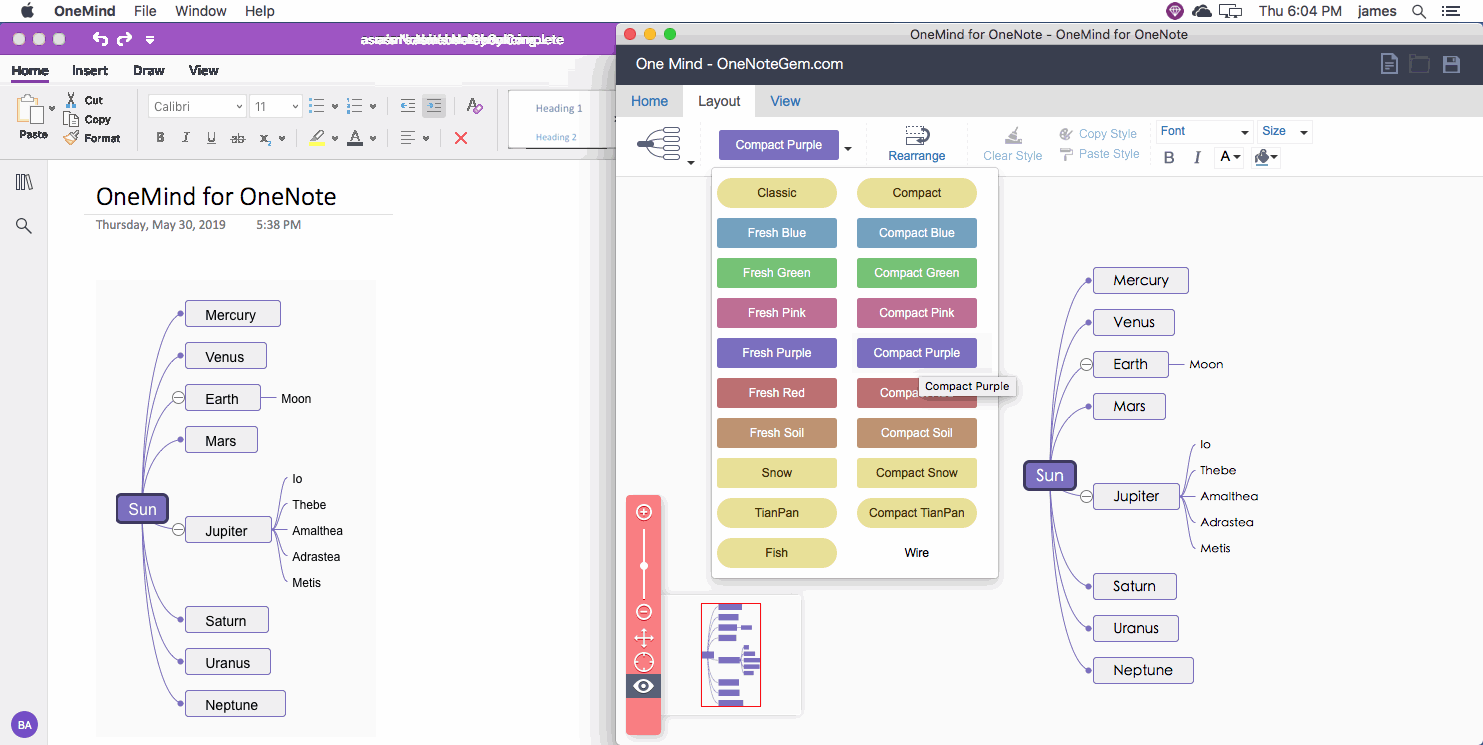This screenshot has height=745, width=1483.
Task: Toggle Italic in OneMind toolbar
Action: pos(1197,157)
